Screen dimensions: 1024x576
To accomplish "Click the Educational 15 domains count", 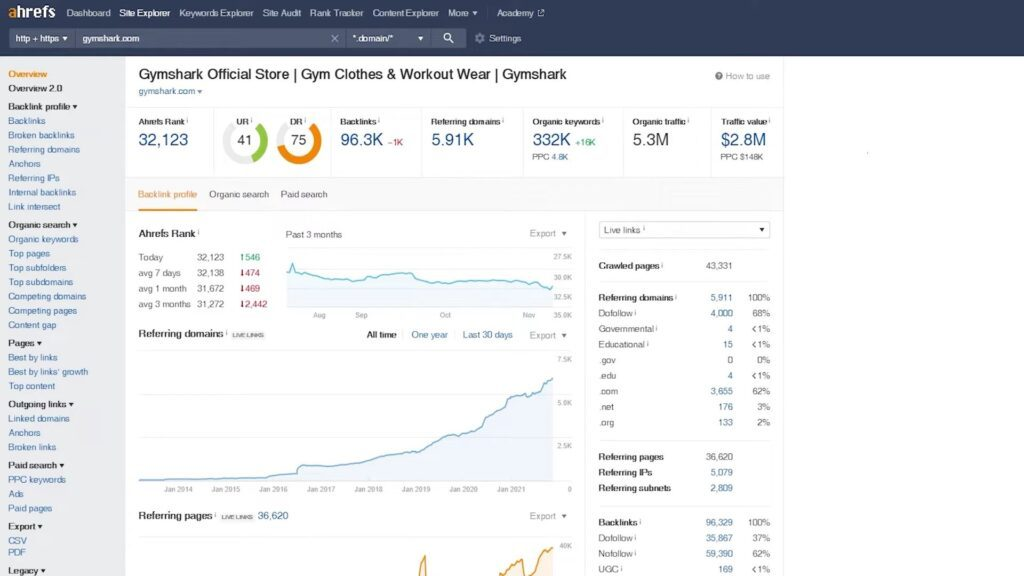I will [x=728, y=345].
